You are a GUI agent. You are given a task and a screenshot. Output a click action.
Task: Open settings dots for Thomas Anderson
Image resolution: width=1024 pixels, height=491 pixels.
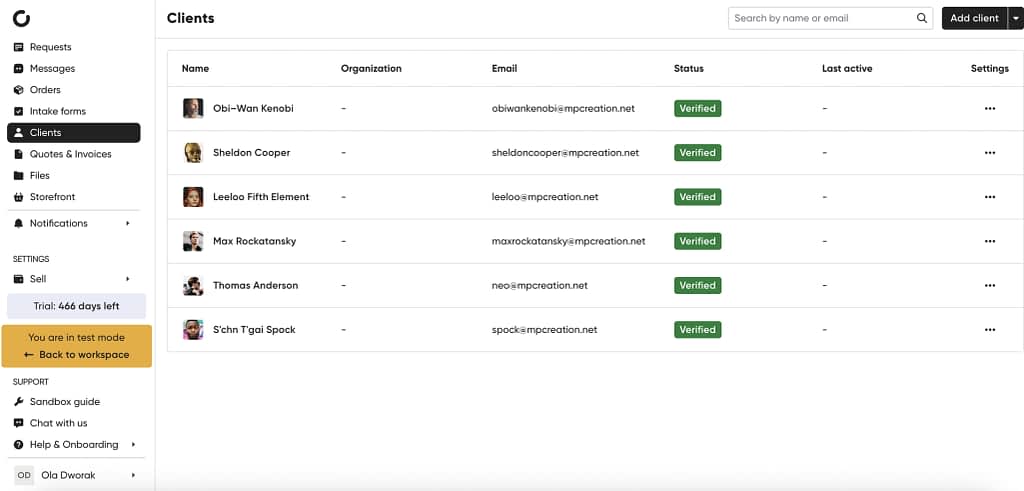(x=989, y=285)
